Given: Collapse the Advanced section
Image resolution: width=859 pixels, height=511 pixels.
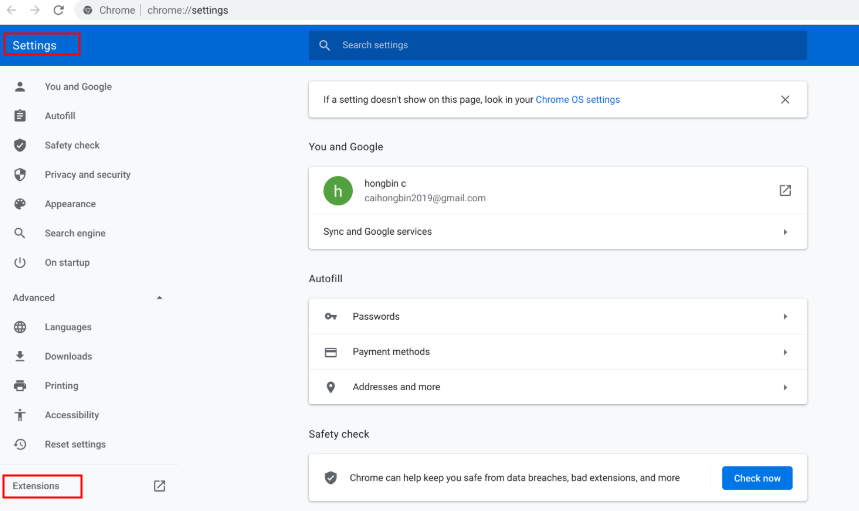Looking at the screenshot, I should [159, 298].
